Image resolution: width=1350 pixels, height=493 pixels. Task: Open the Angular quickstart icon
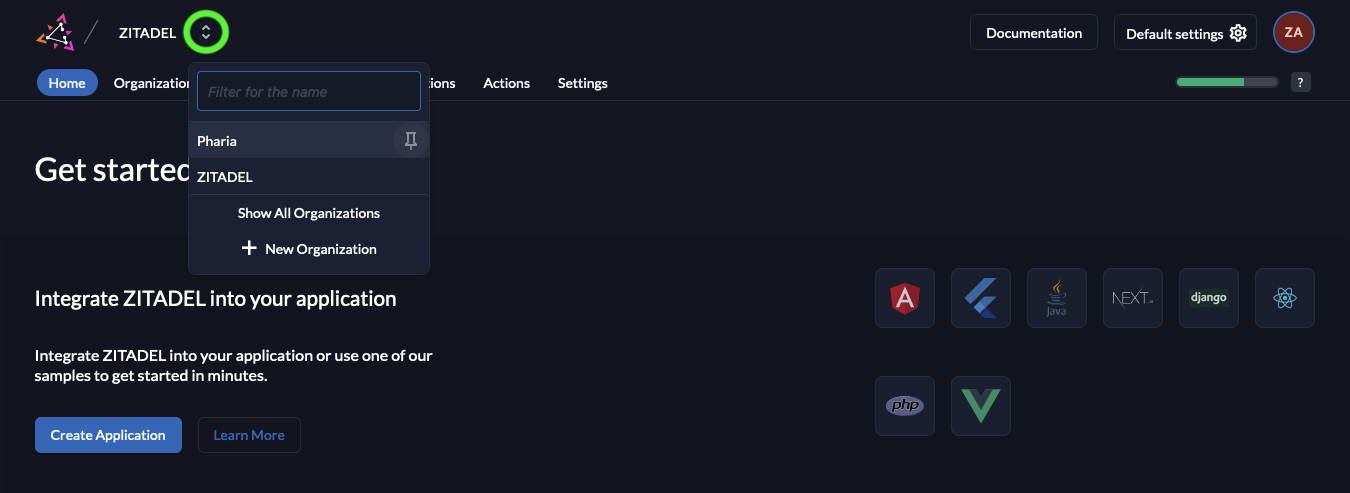[x=905, y=298]
